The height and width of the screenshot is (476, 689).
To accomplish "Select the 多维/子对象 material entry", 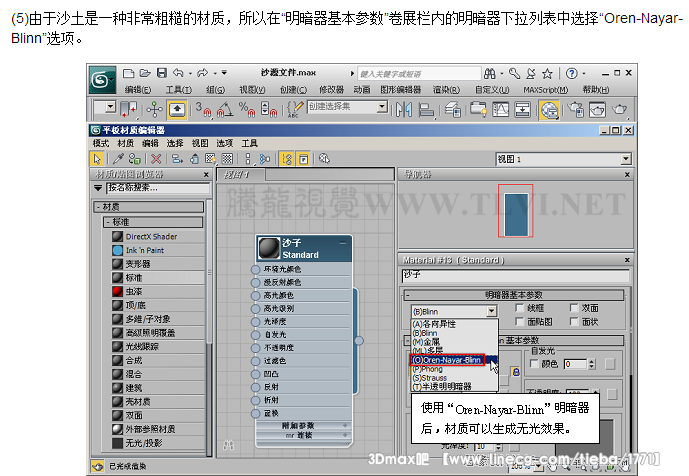I will tap(157, 319).
